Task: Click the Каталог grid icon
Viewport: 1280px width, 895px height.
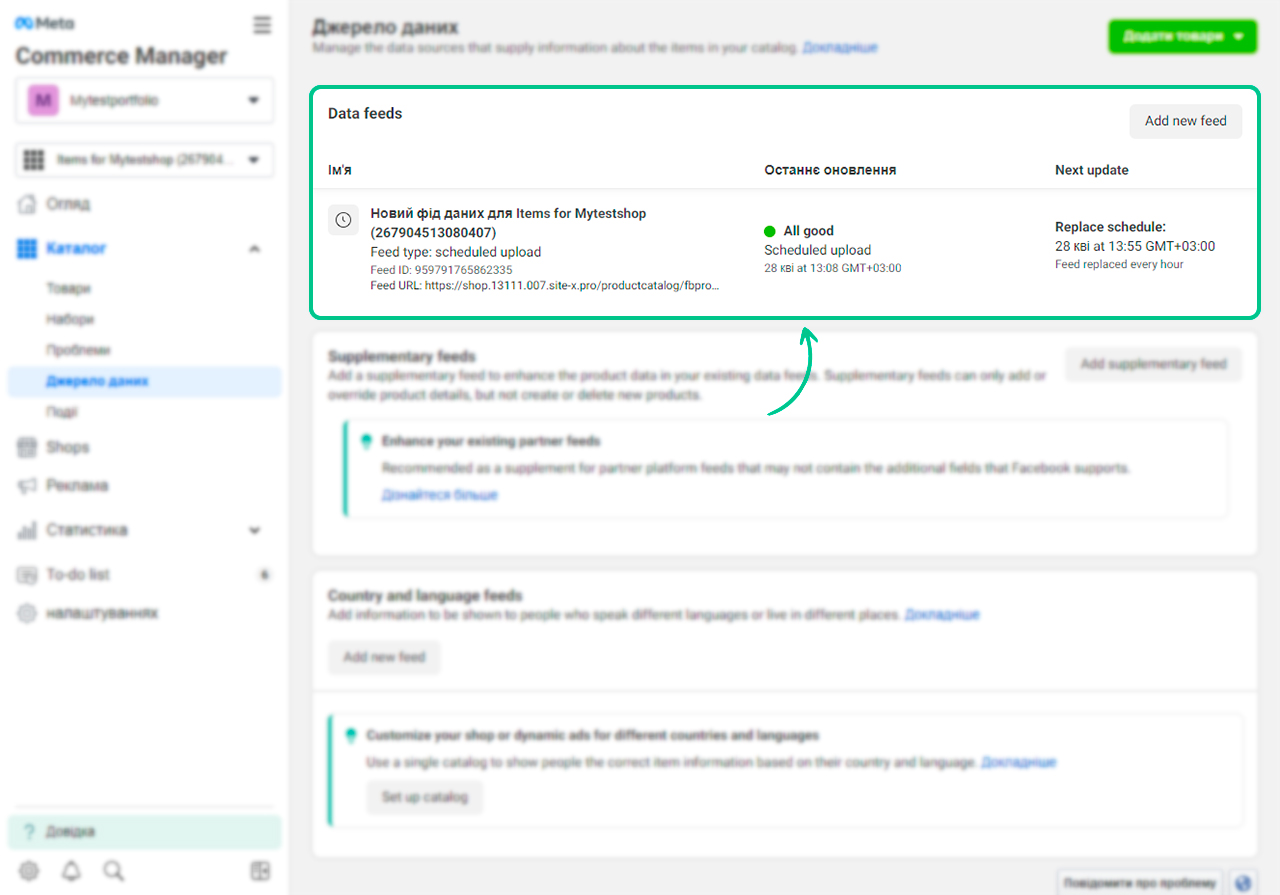Action: tap(27, 248)
